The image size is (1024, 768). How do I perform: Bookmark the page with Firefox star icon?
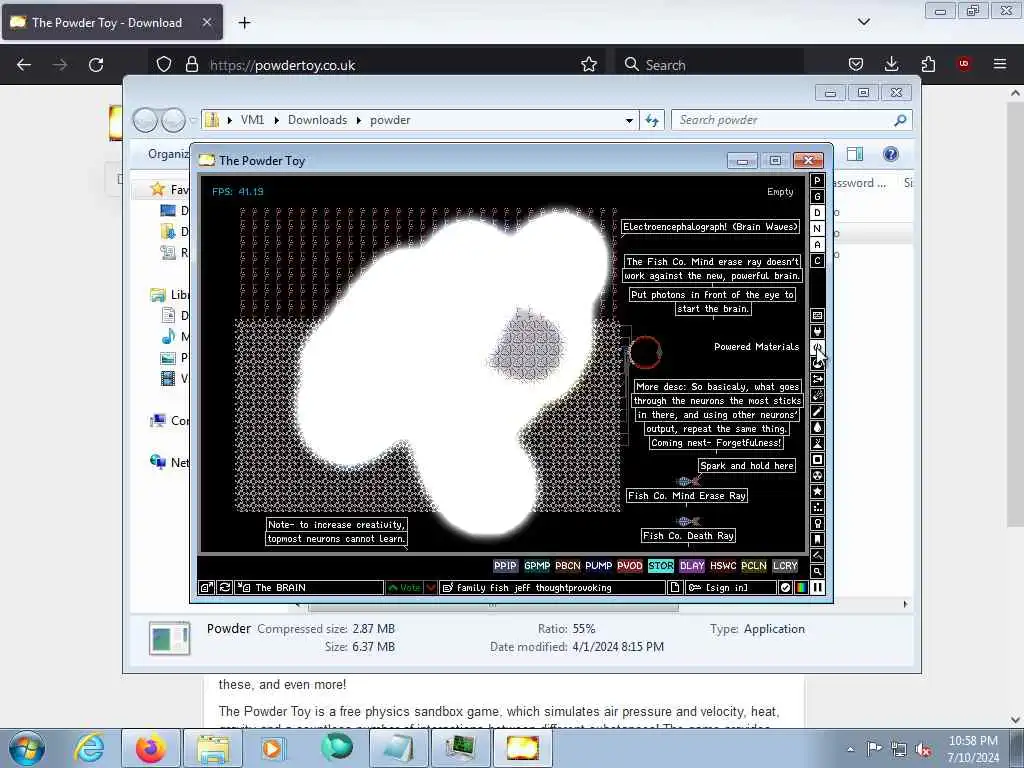click(589, 65)
